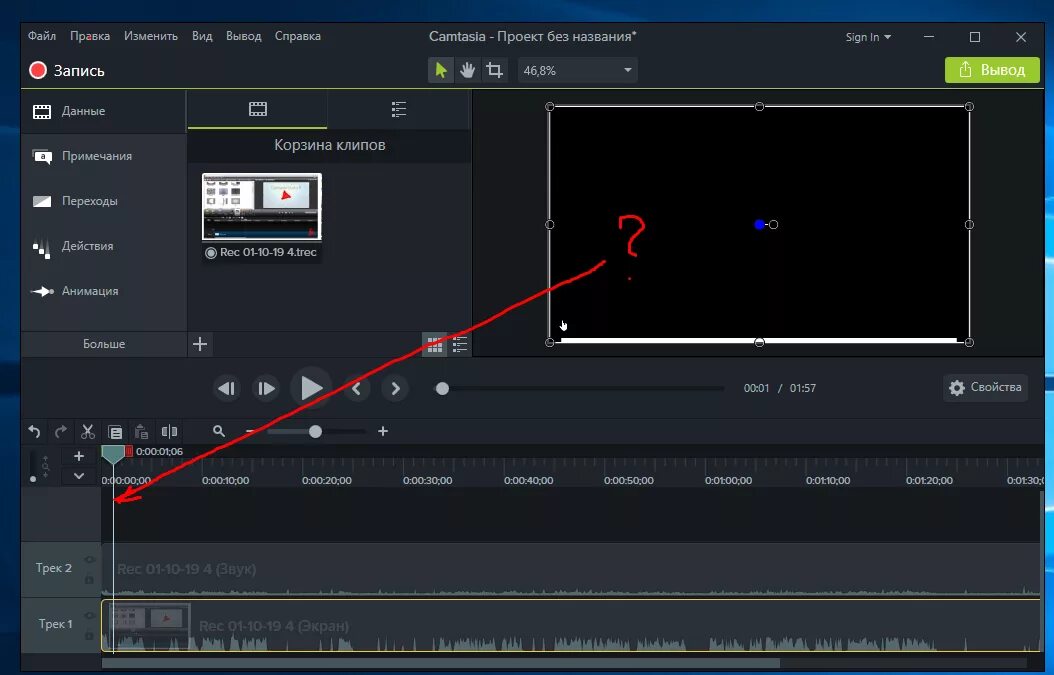Open the canvas zoom 46,8% dropdown

[577, 70]
